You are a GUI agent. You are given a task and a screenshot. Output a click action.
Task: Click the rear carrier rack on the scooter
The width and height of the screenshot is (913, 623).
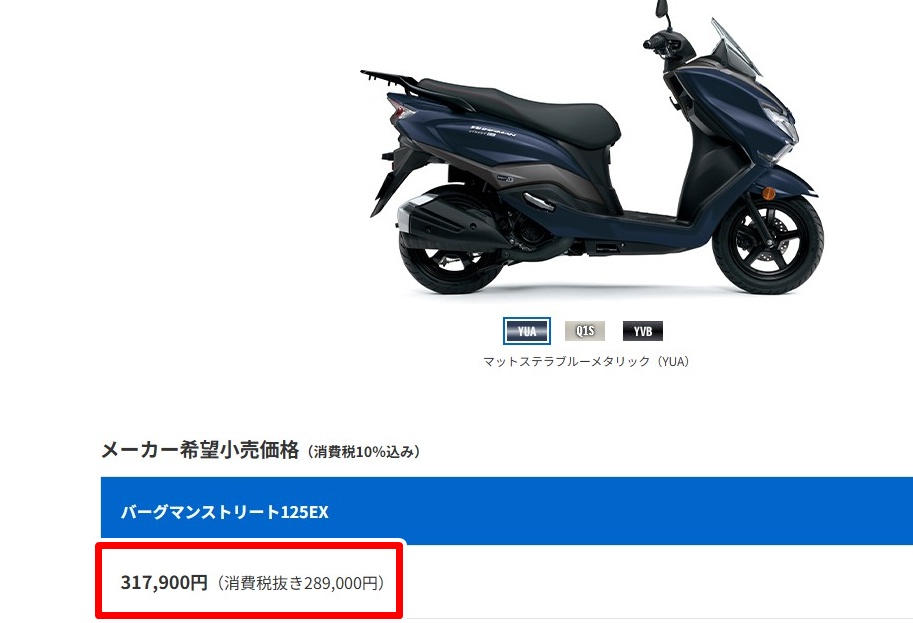click(x=389, y=80)
